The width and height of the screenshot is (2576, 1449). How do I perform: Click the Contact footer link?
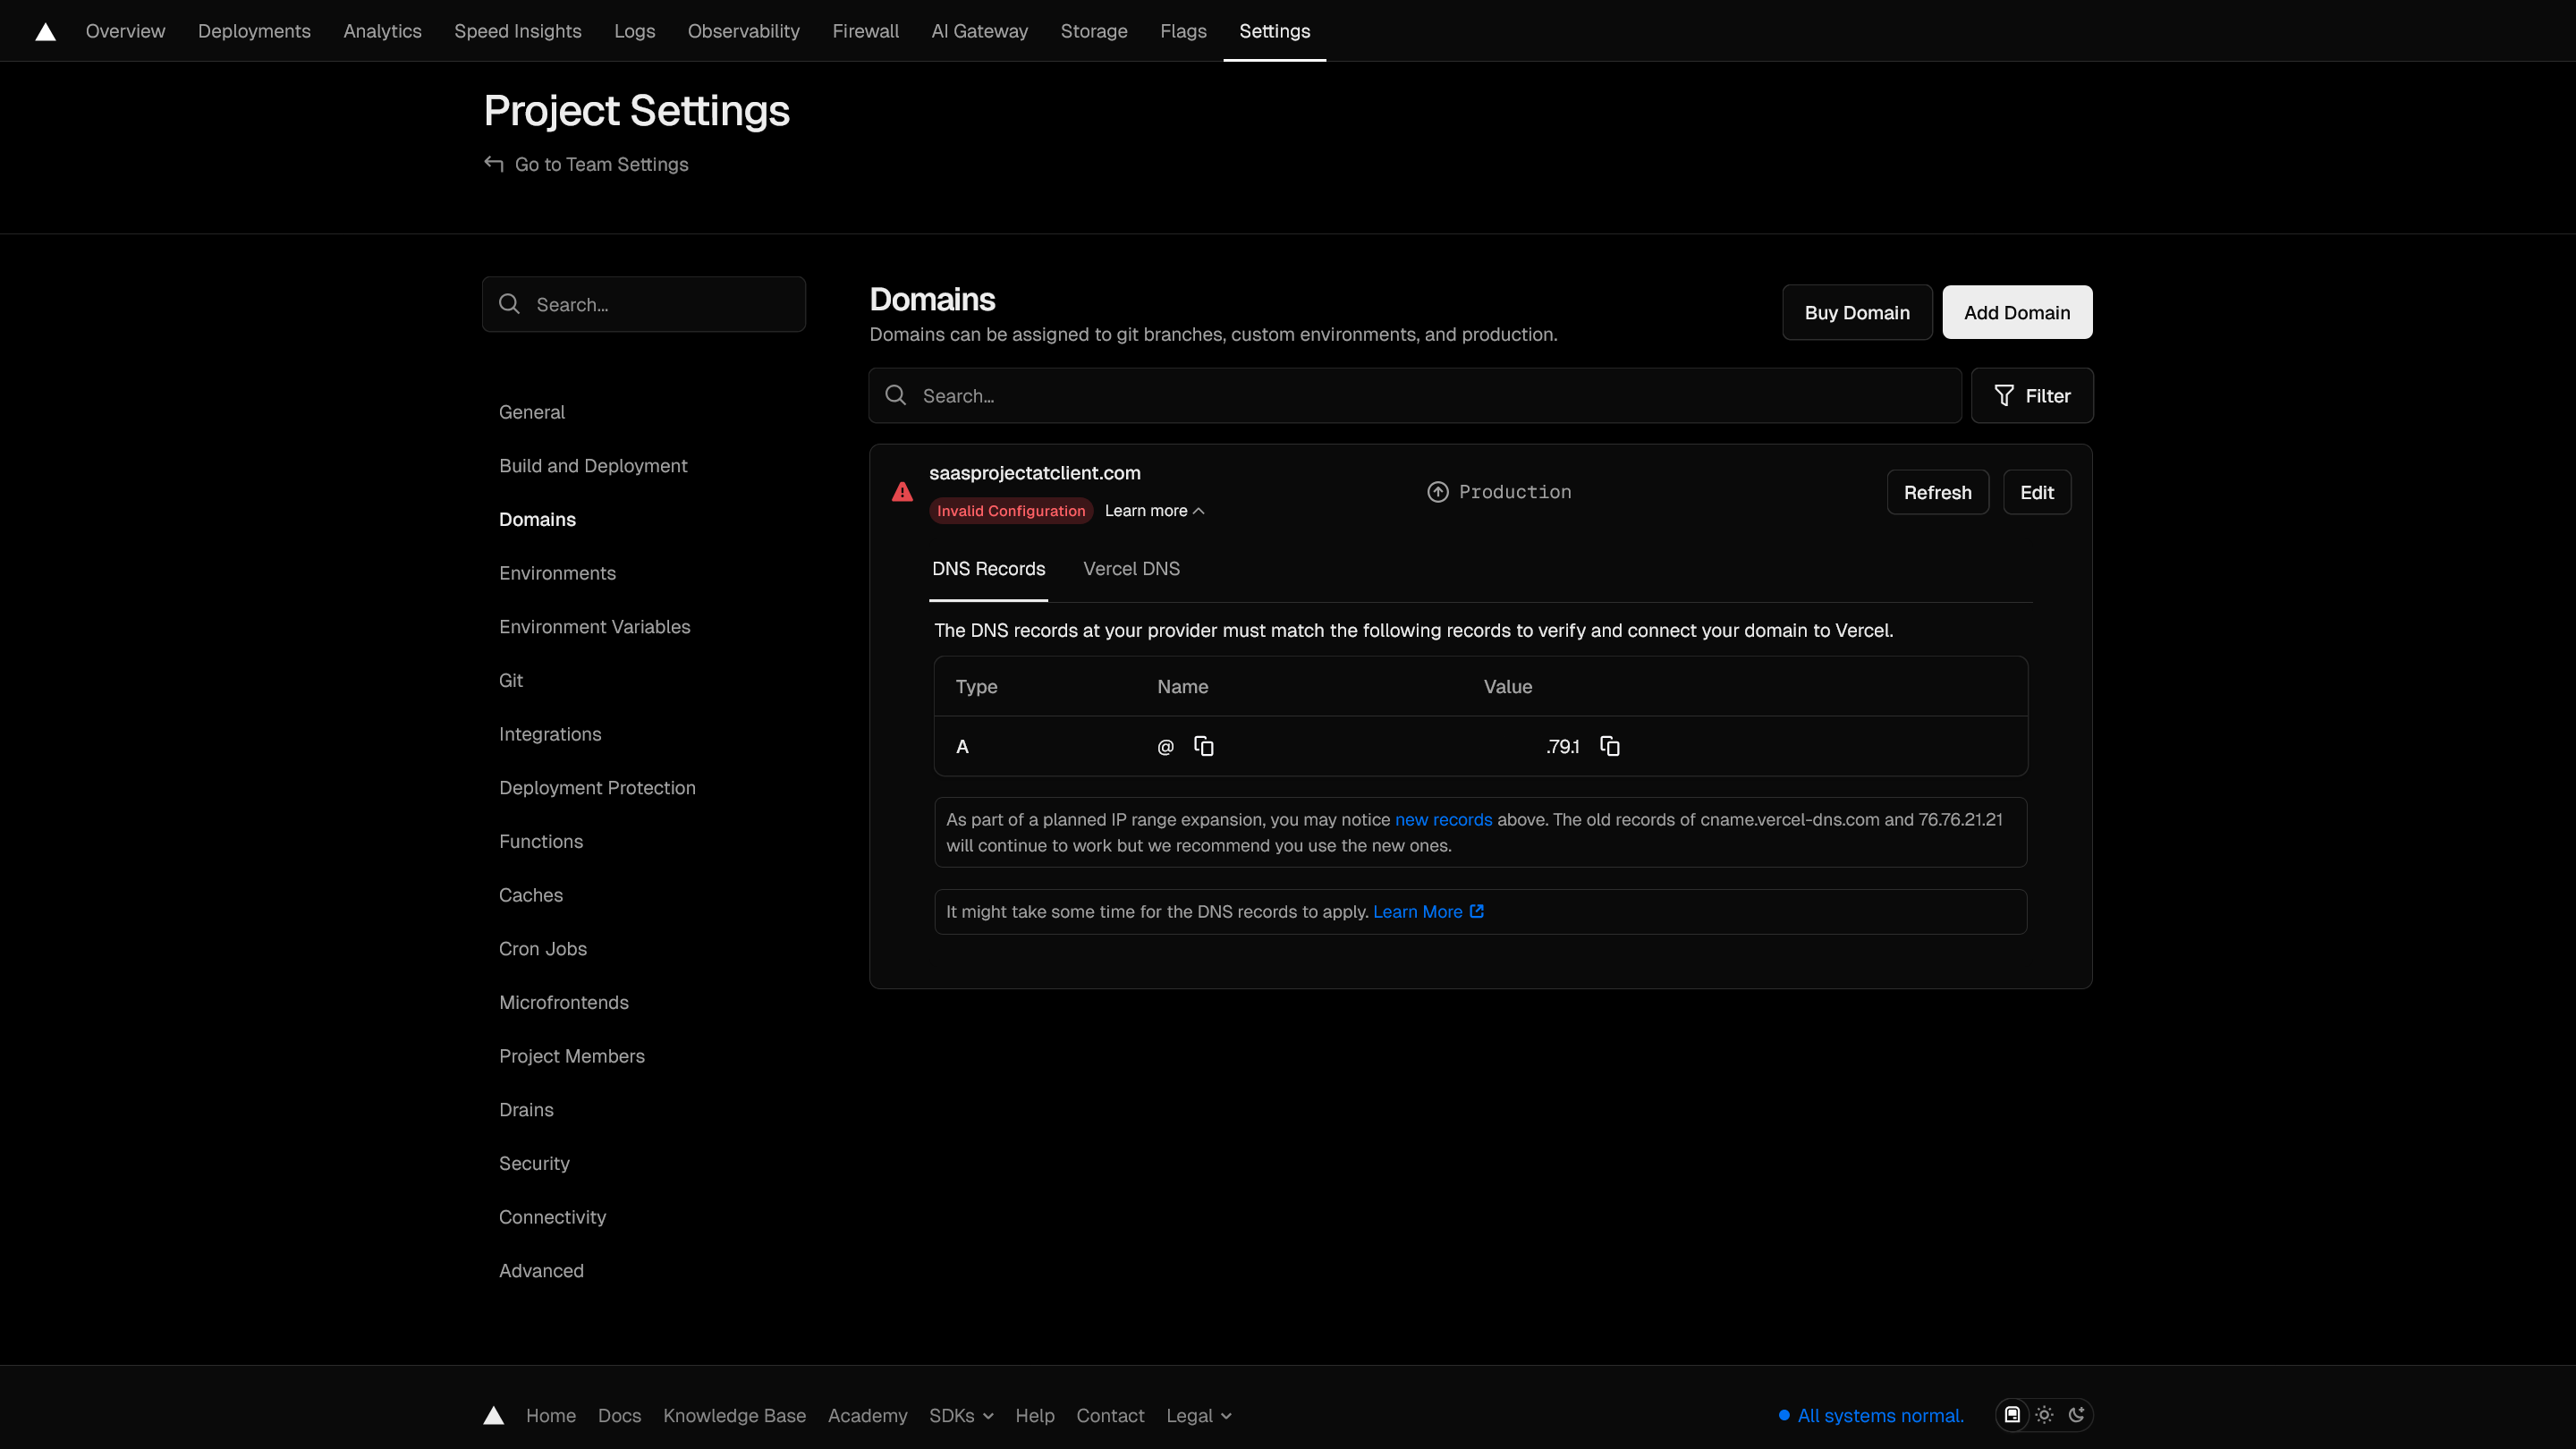[1110, 1416]
